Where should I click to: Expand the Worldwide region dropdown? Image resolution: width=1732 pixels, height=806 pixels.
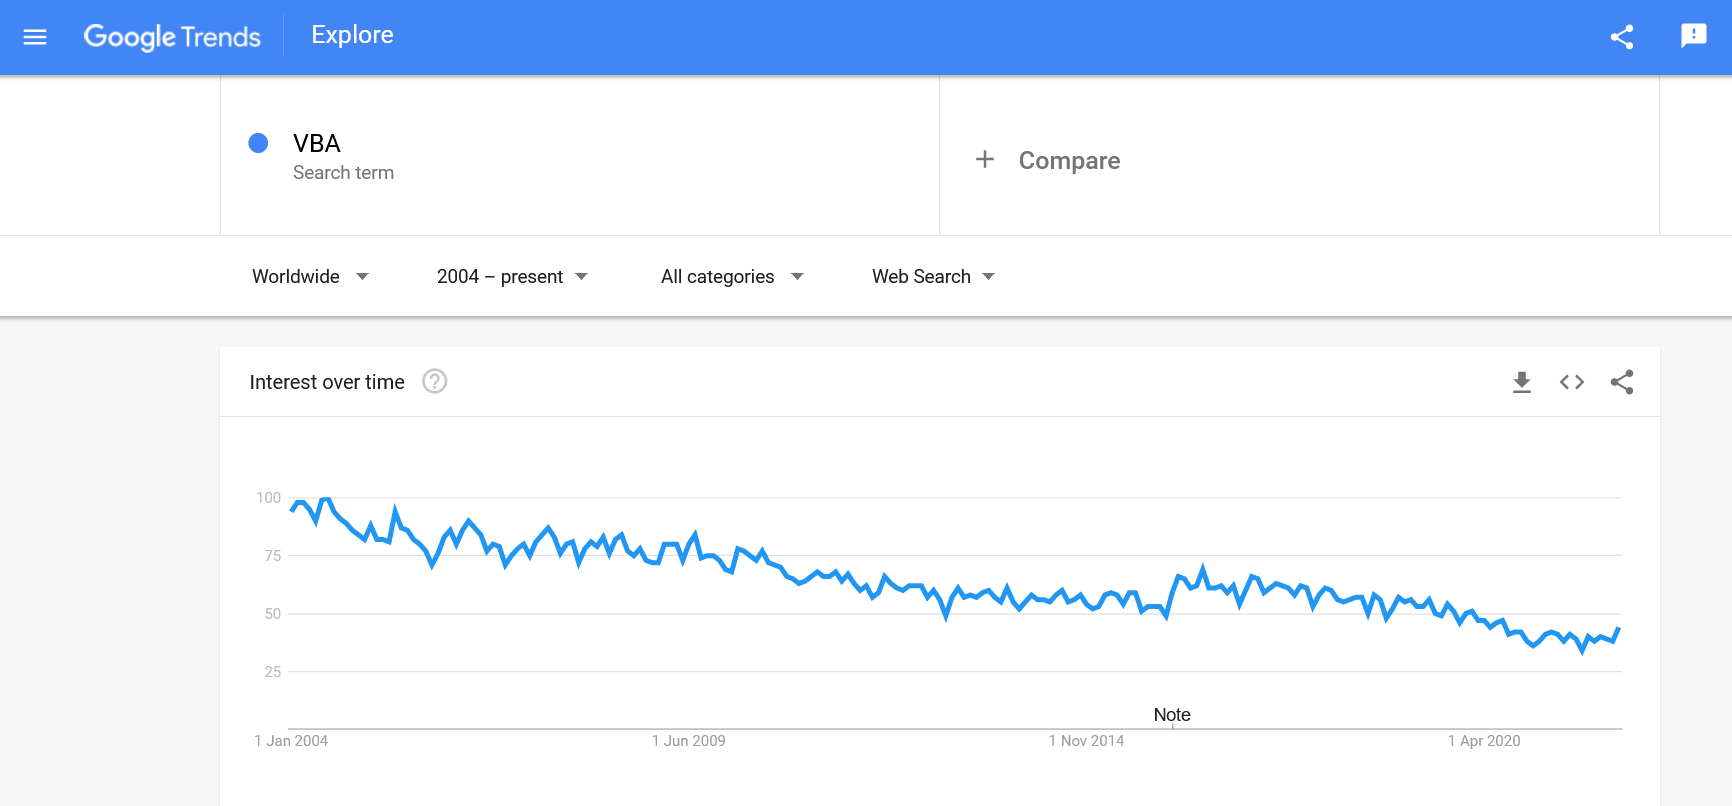coord(310,276)
